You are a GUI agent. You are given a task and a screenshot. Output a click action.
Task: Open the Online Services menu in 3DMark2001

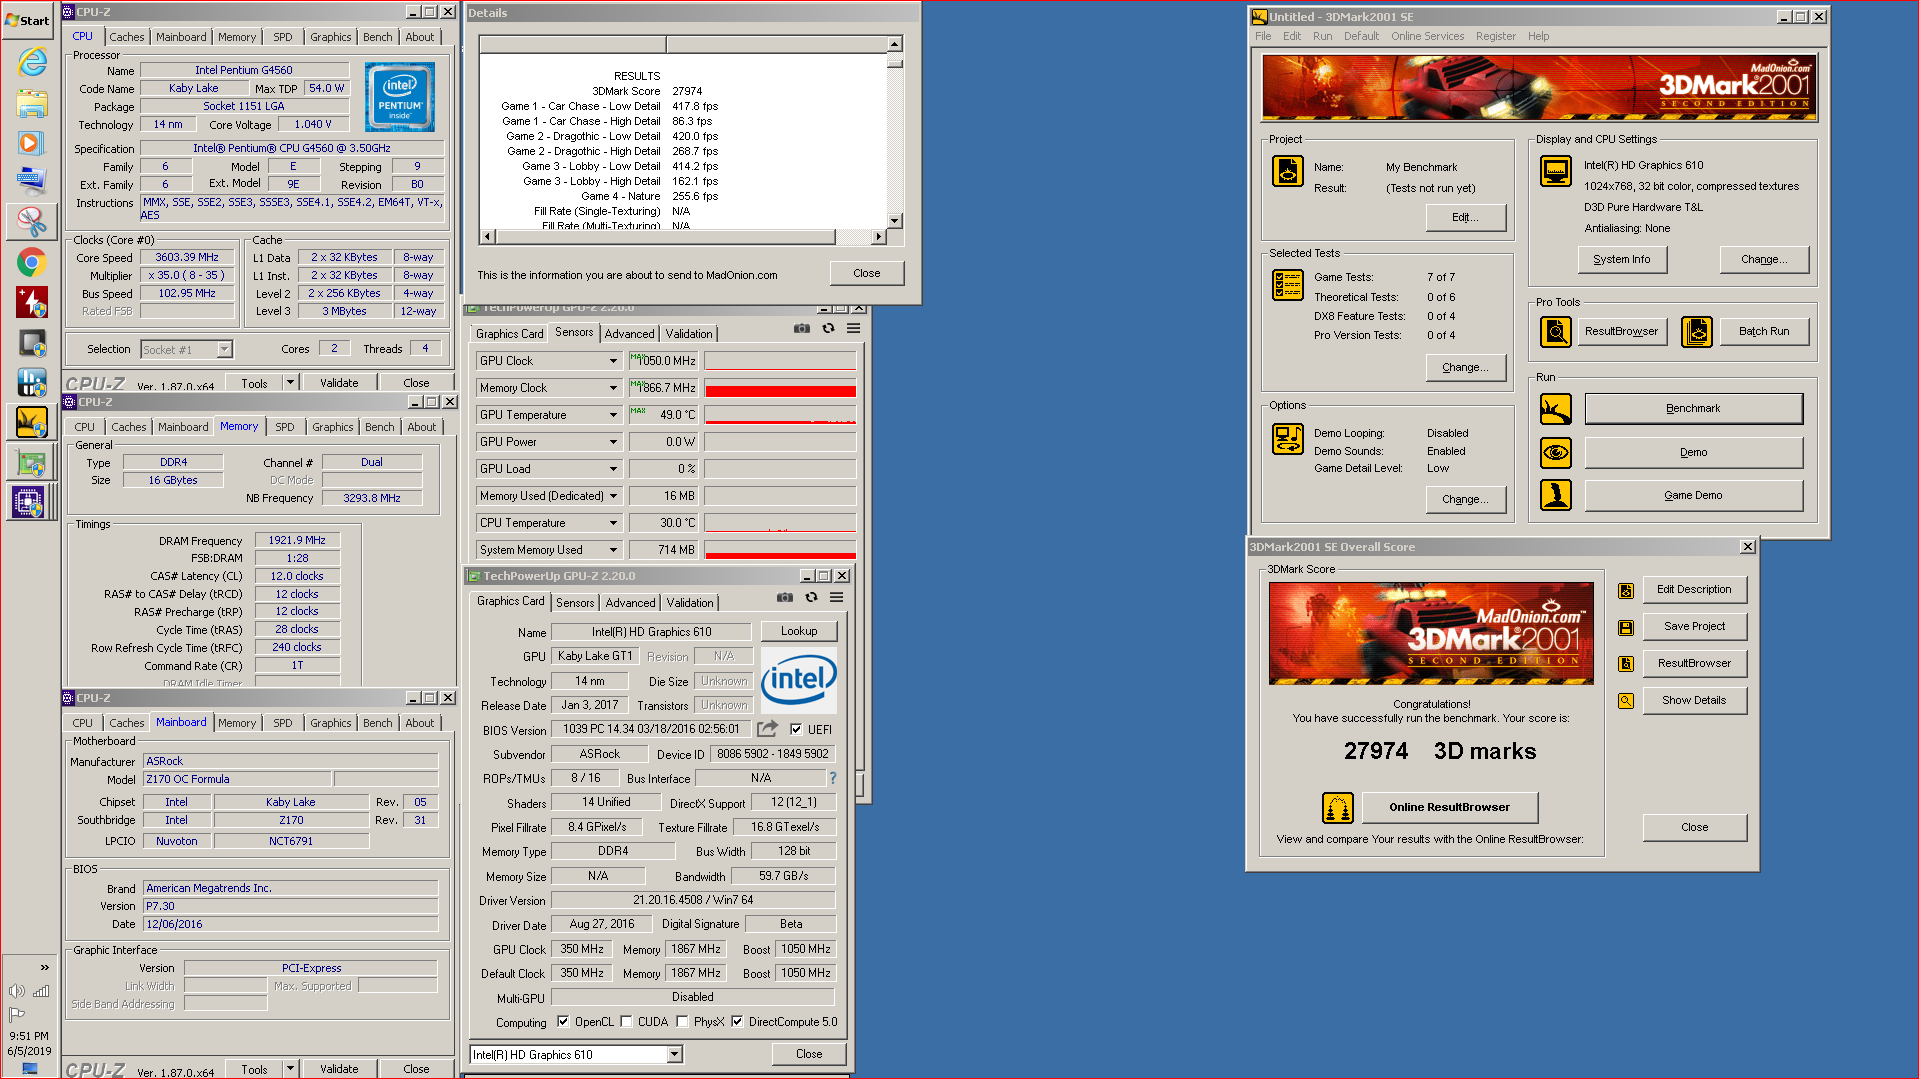pos(1427,36)
